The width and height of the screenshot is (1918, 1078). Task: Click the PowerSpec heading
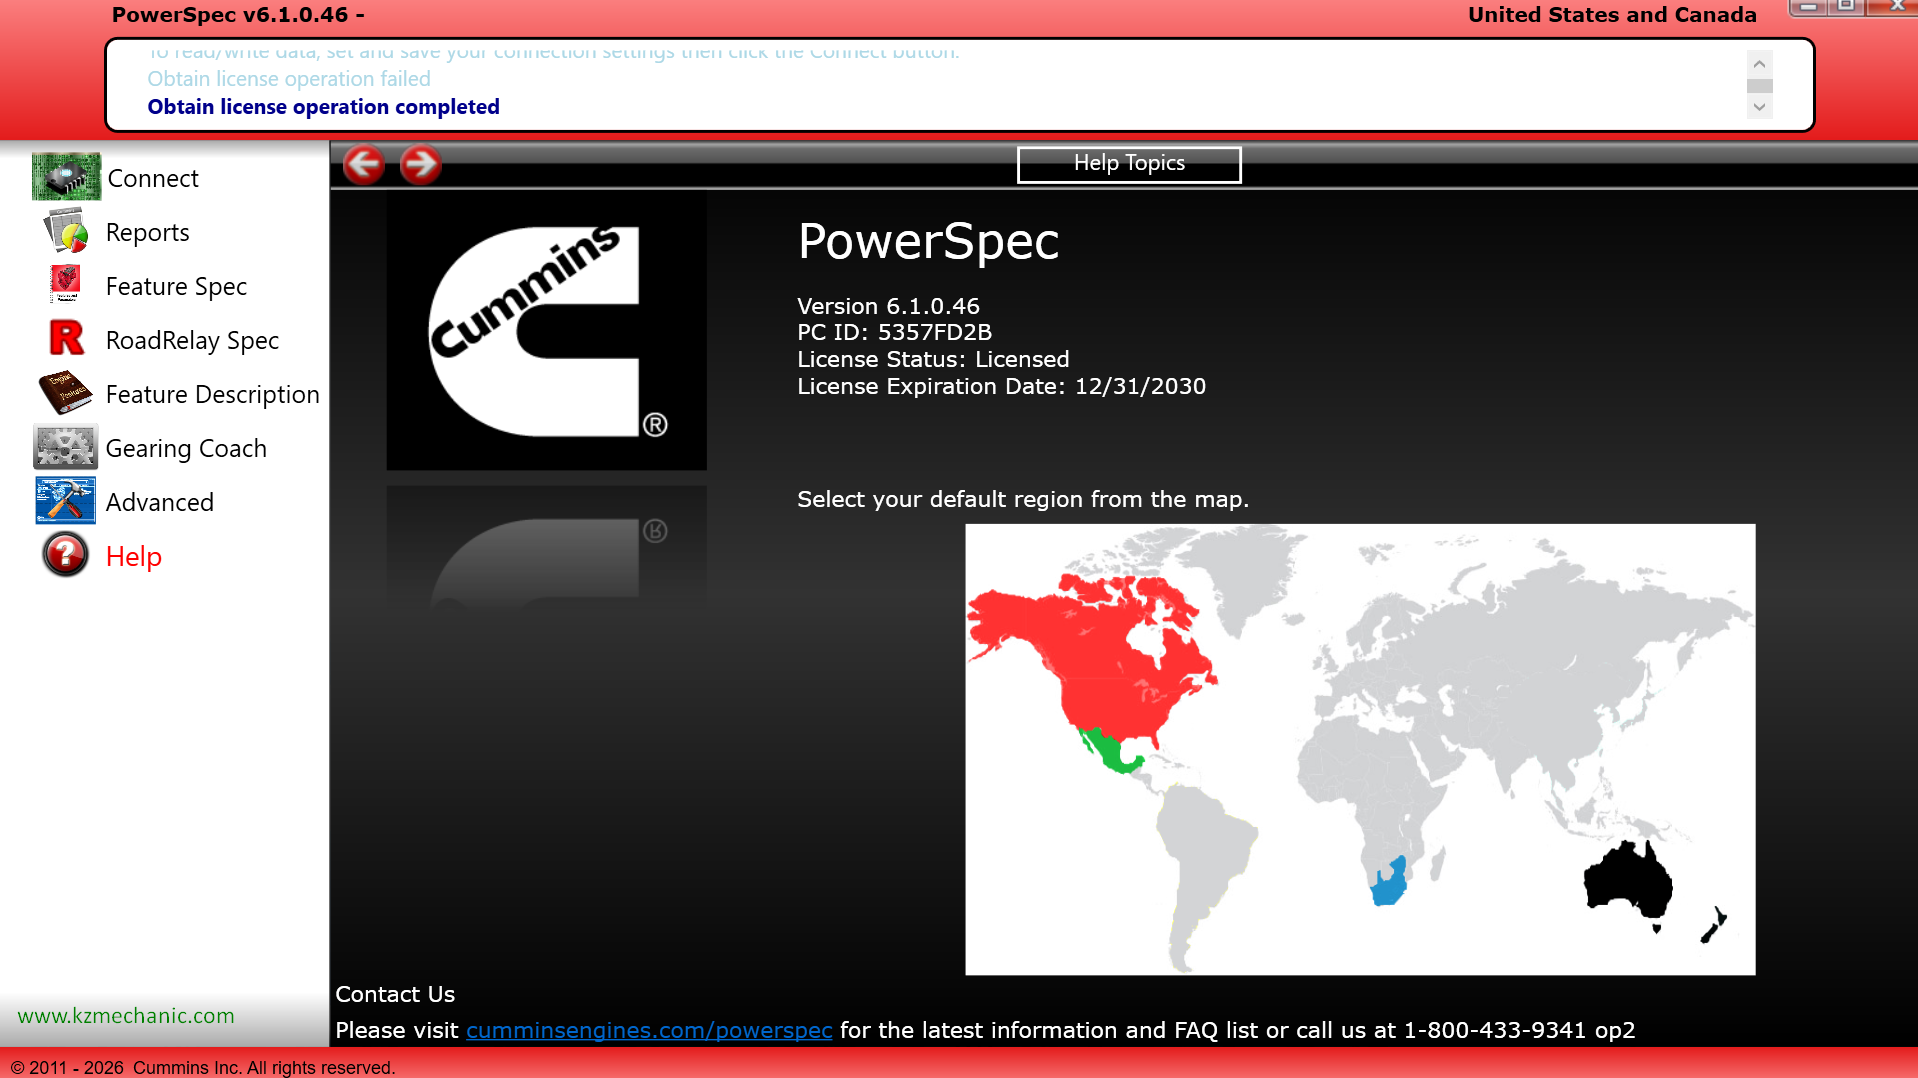click(x=928, y=241)
